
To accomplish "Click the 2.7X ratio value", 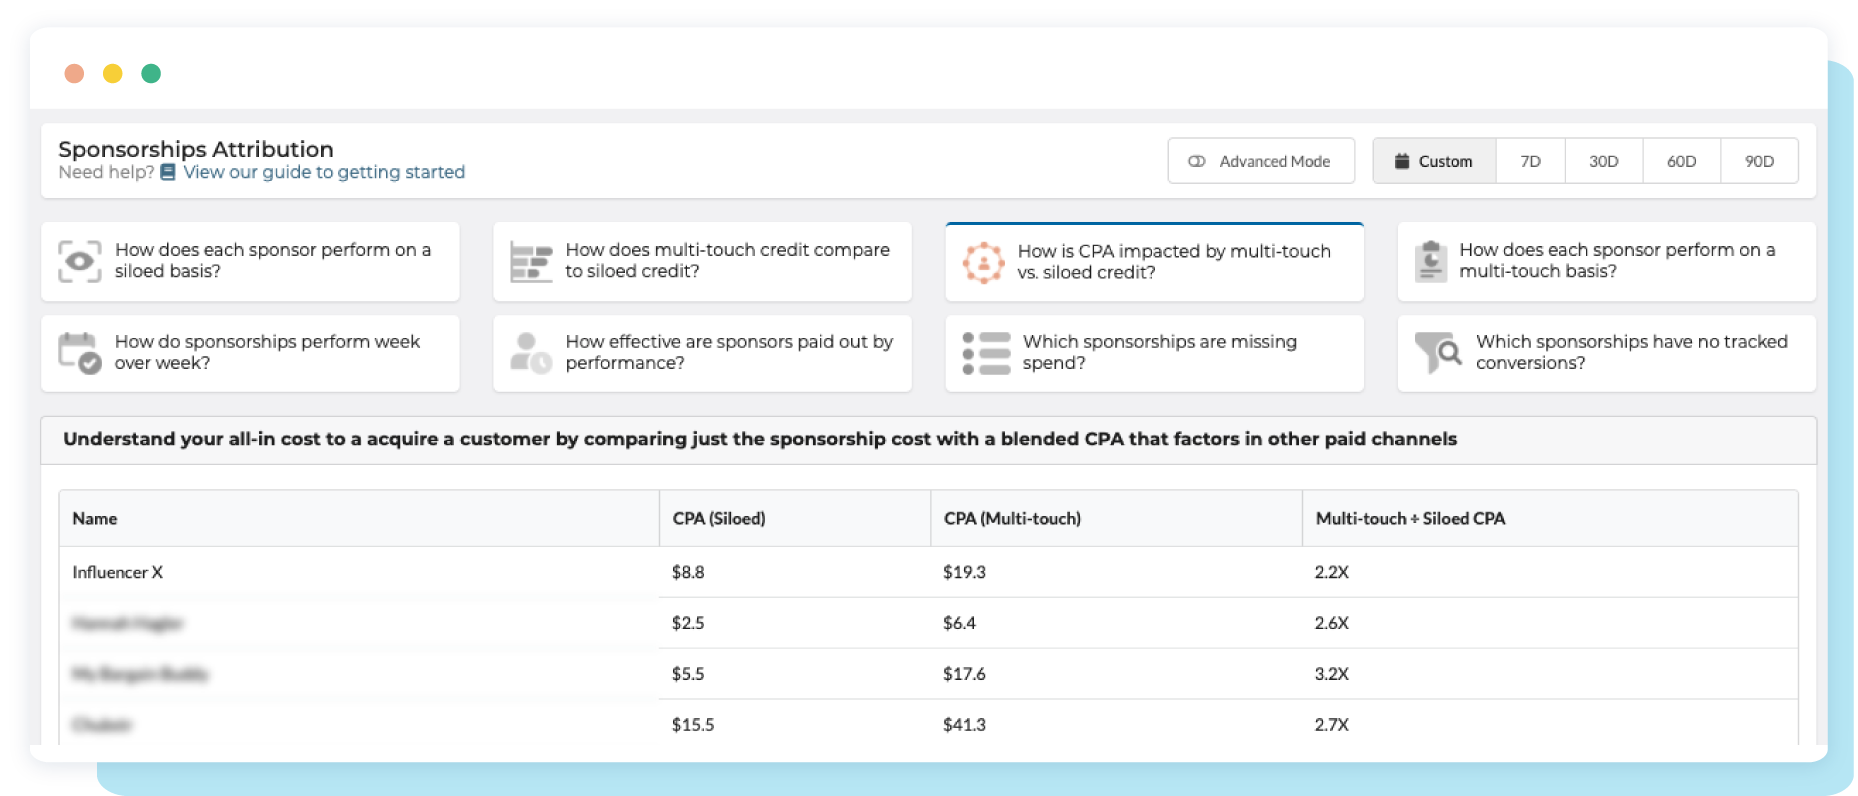I will [x=1332, y=725].
